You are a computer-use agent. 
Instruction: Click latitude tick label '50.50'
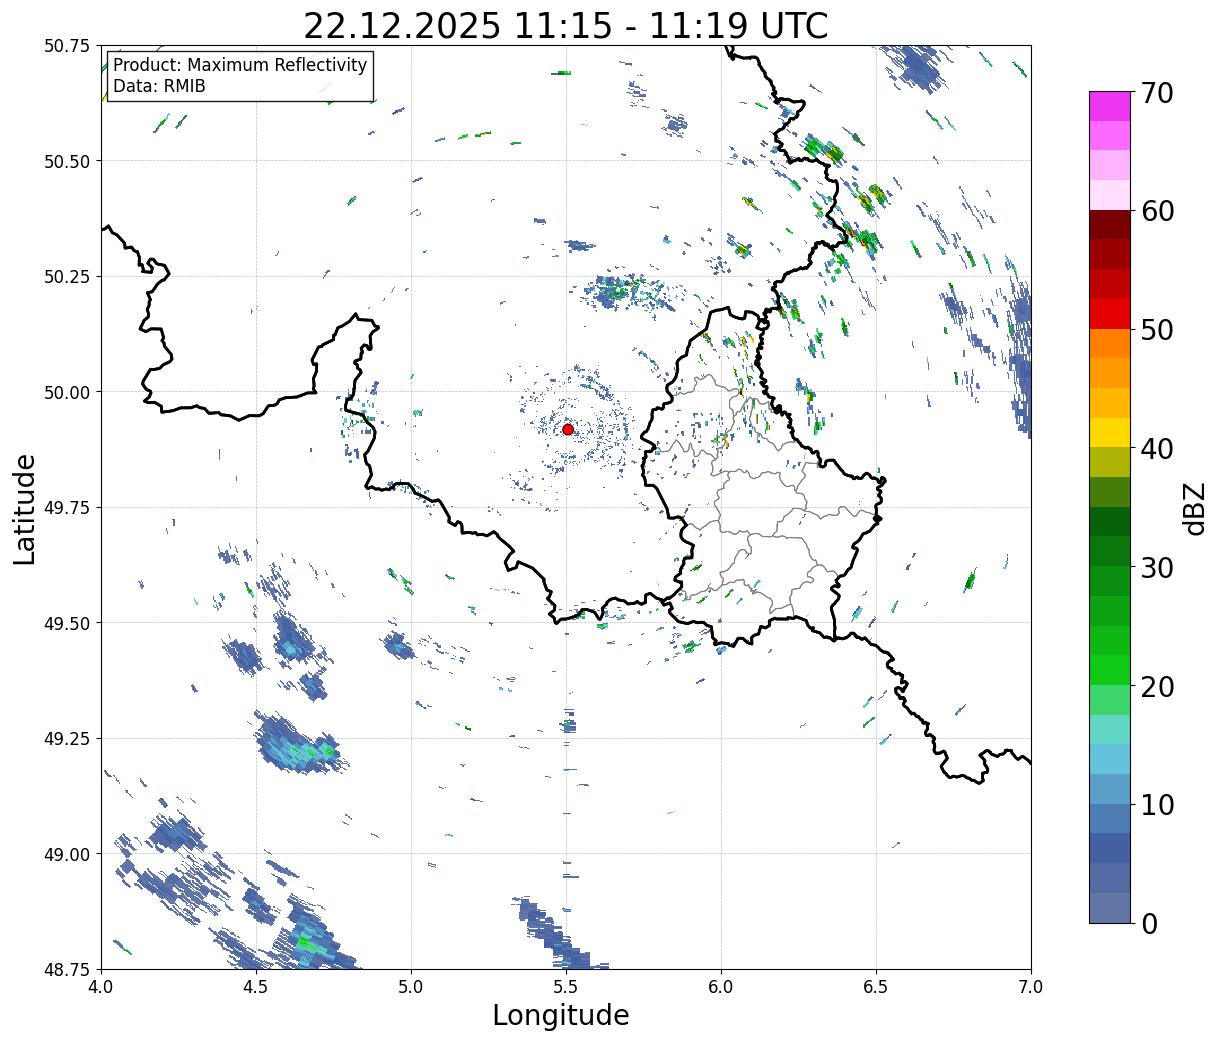pos(66,161)
